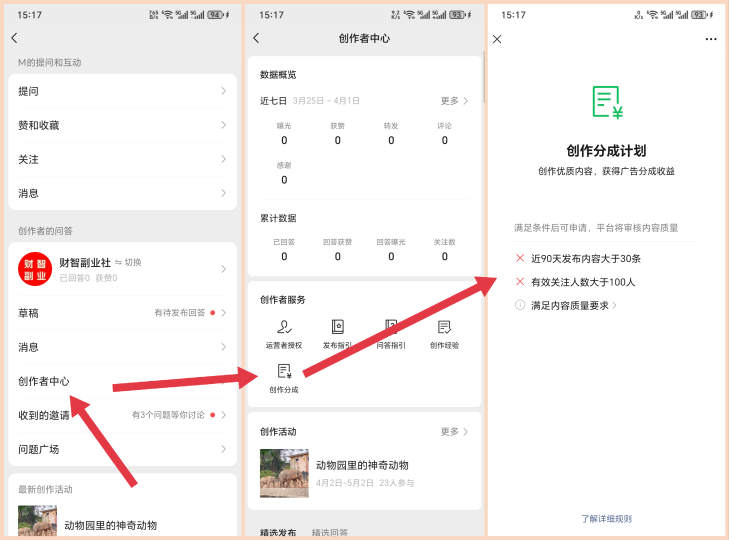Open 发布指引 guide icon
The height and width of the screenshot is (540, 729).
[x=338, y=334]
